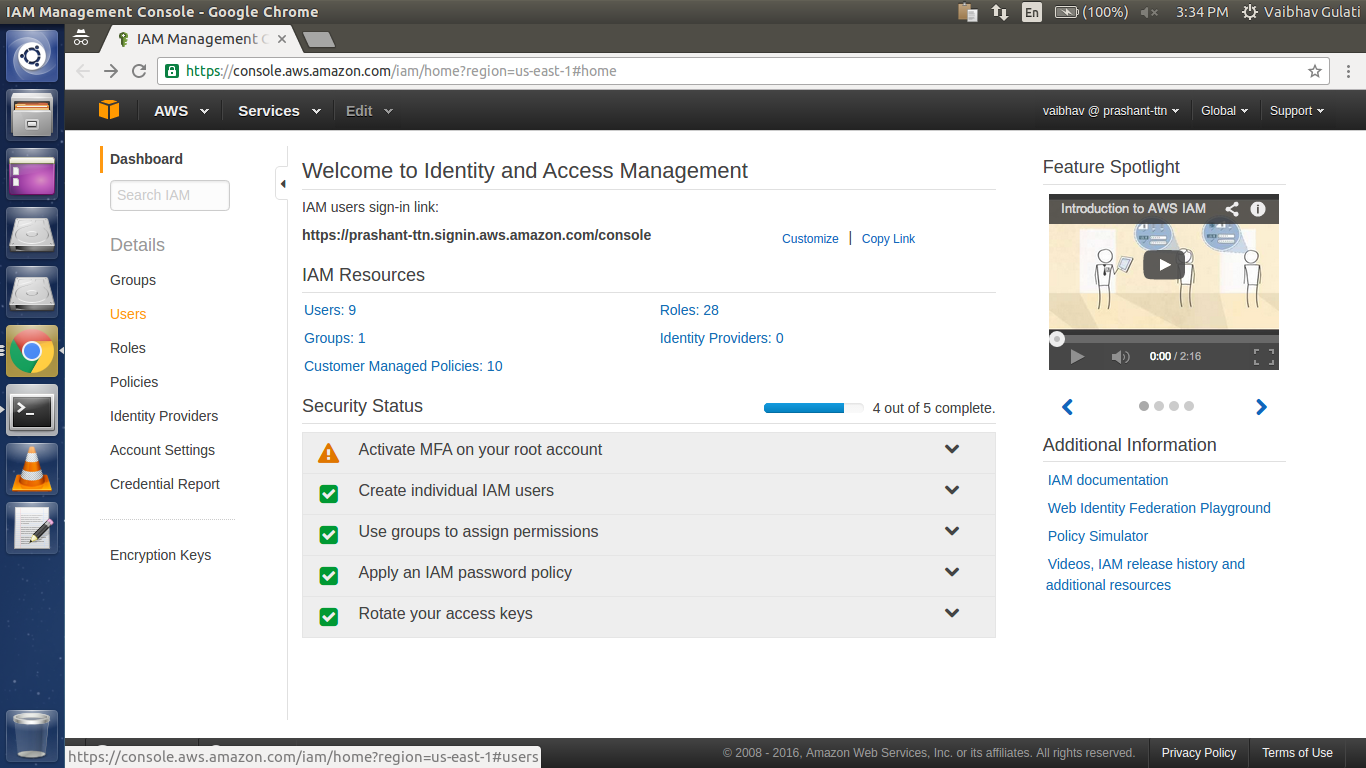This screenshot has height=768, width=1366.
Task: Click the browser back arrow
Action: (83, 71)
